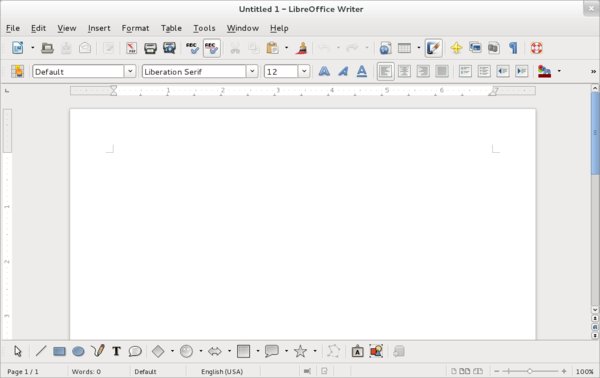Insert a hyperlink via Hyperlink icon
The height and width of the screenshot is (378, 600).
pos(385,48)
